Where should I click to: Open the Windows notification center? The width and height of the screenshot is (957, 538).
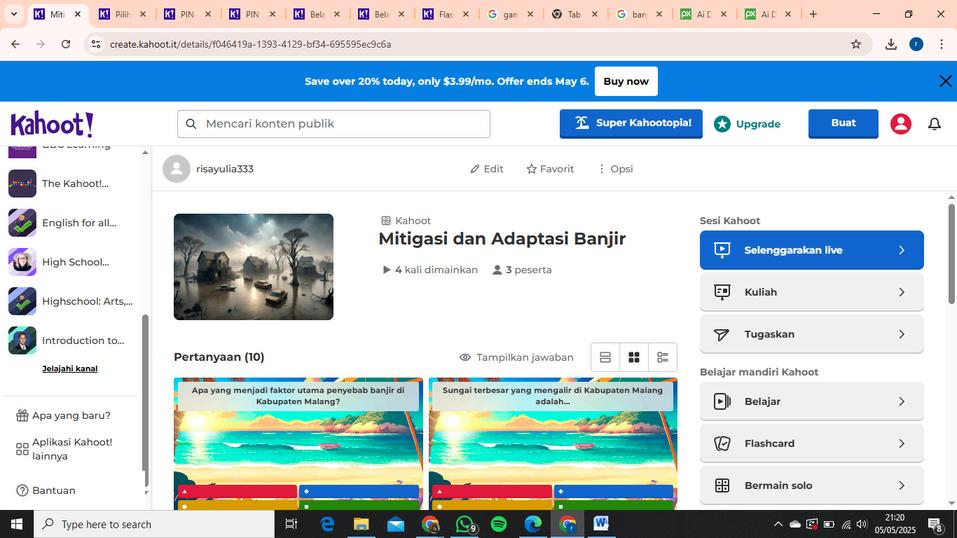[x=935, y=524]
